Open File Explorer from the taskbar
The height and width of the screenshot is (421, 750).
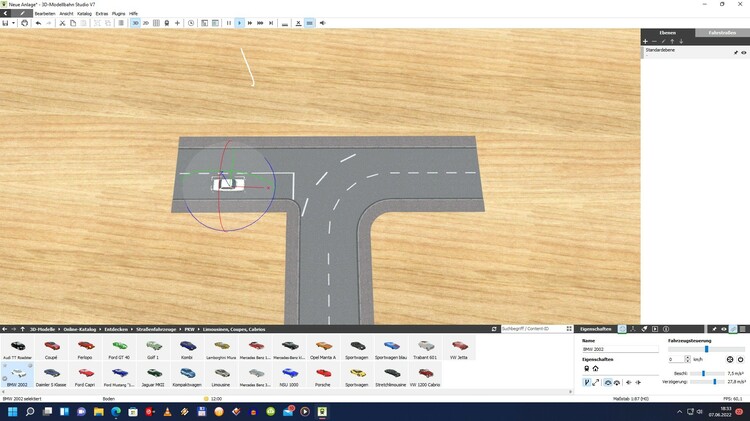pyautogui.click(x=99, y=411)
